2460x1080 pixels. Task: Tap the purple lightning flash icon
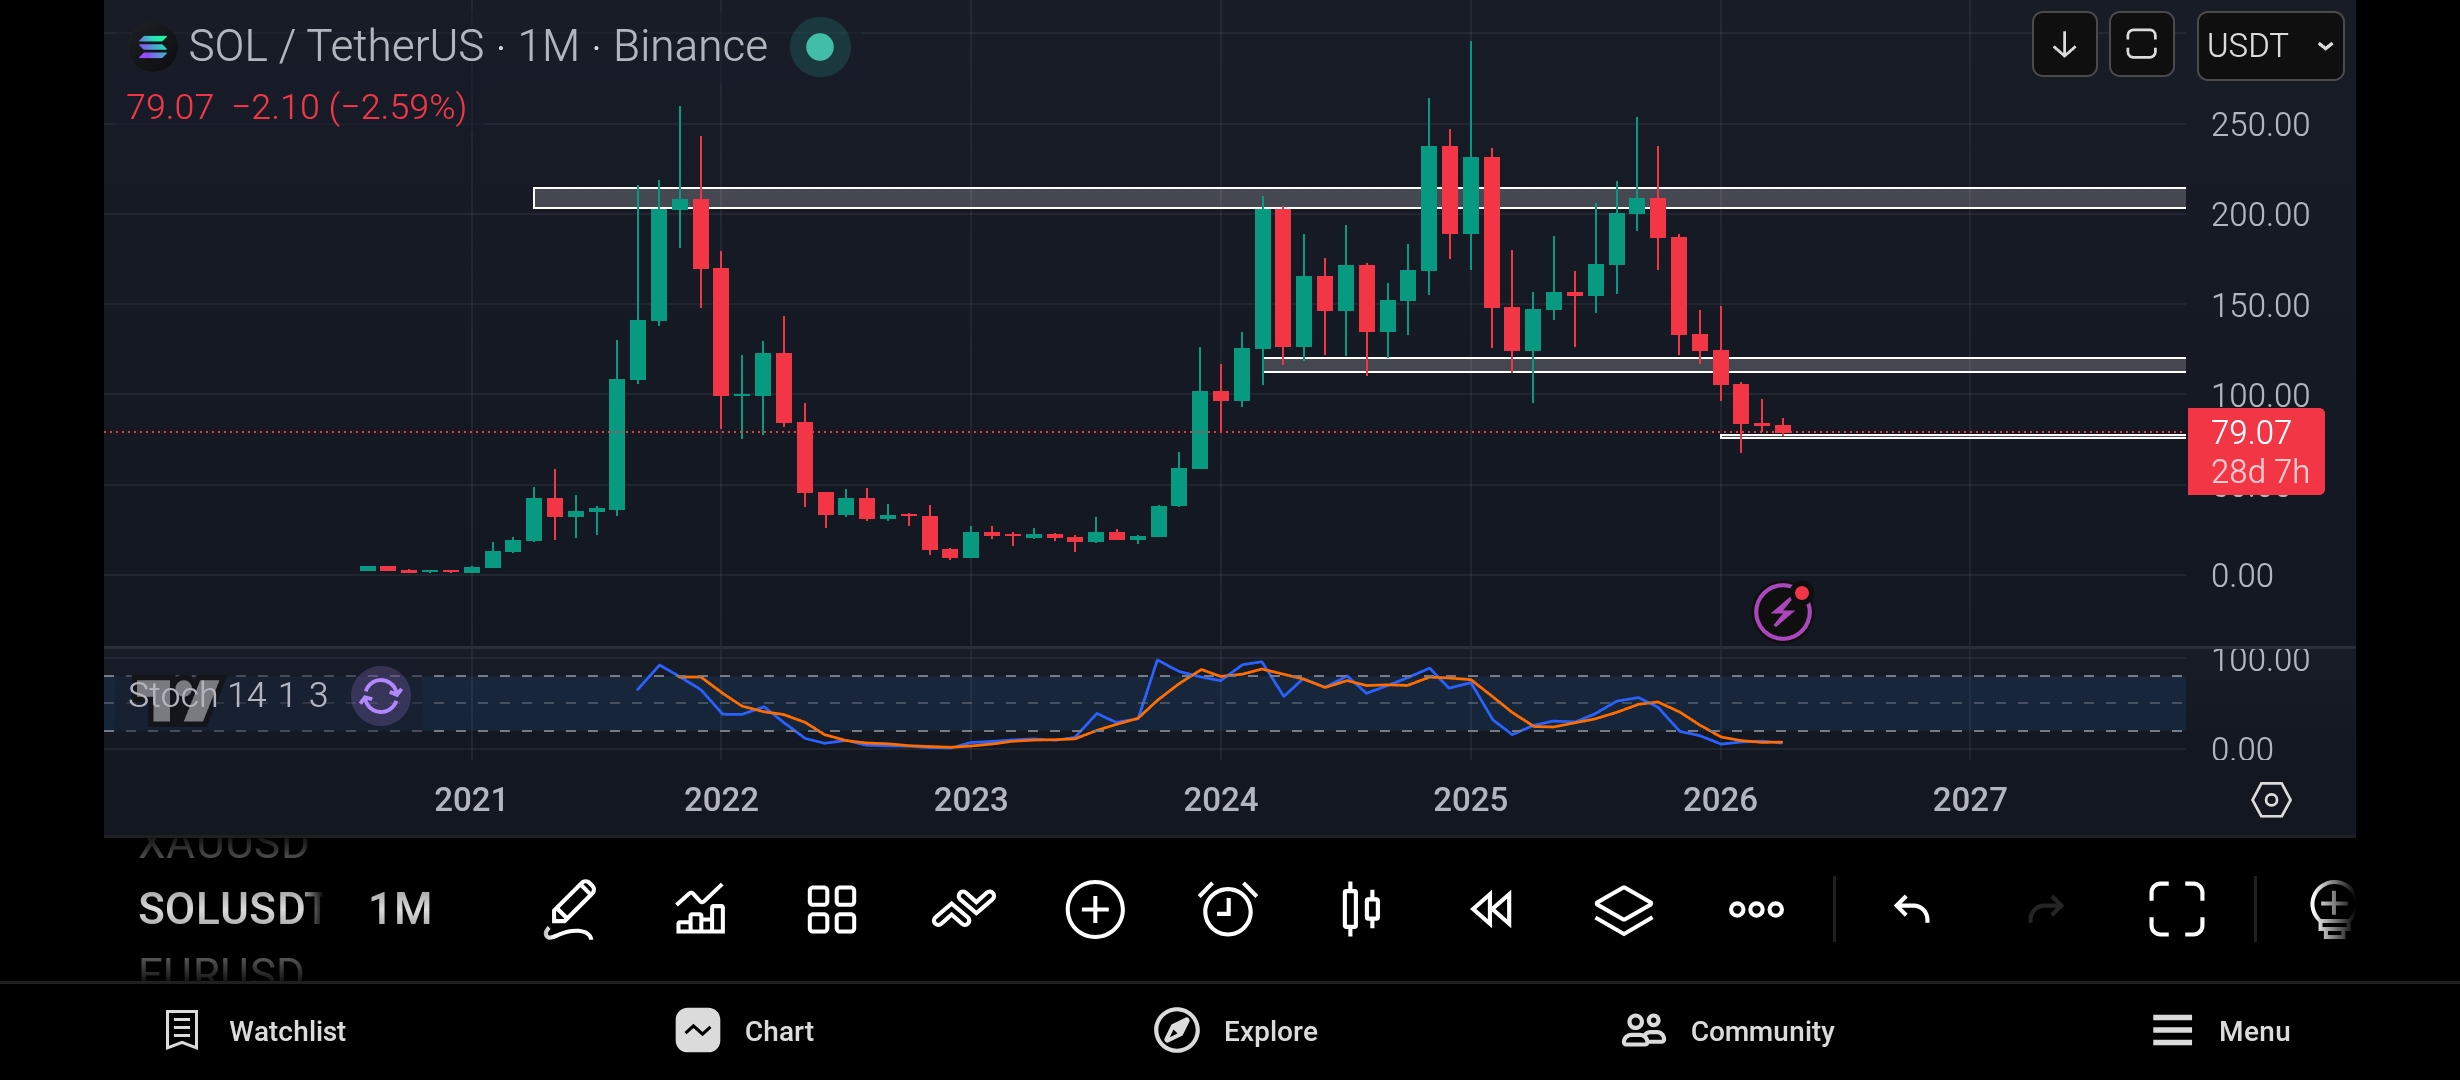point(1783,612)
